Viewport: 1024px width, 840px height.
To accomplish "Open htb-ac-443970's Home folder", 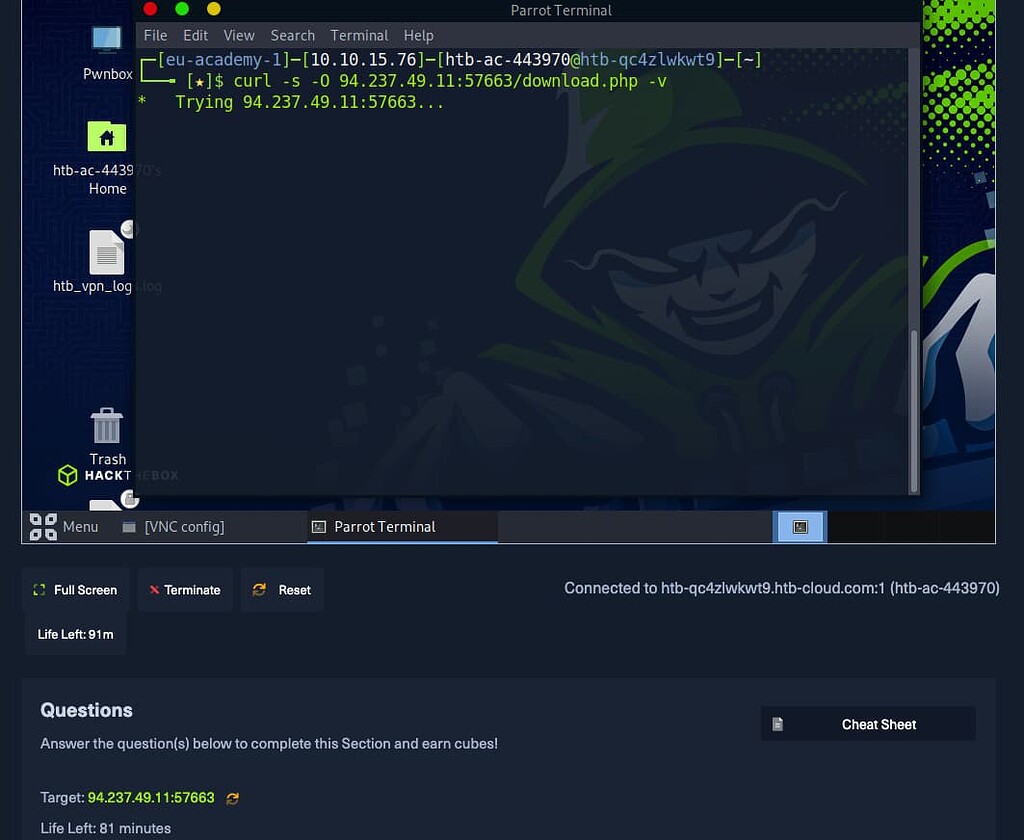I will (x=105, y=137).
